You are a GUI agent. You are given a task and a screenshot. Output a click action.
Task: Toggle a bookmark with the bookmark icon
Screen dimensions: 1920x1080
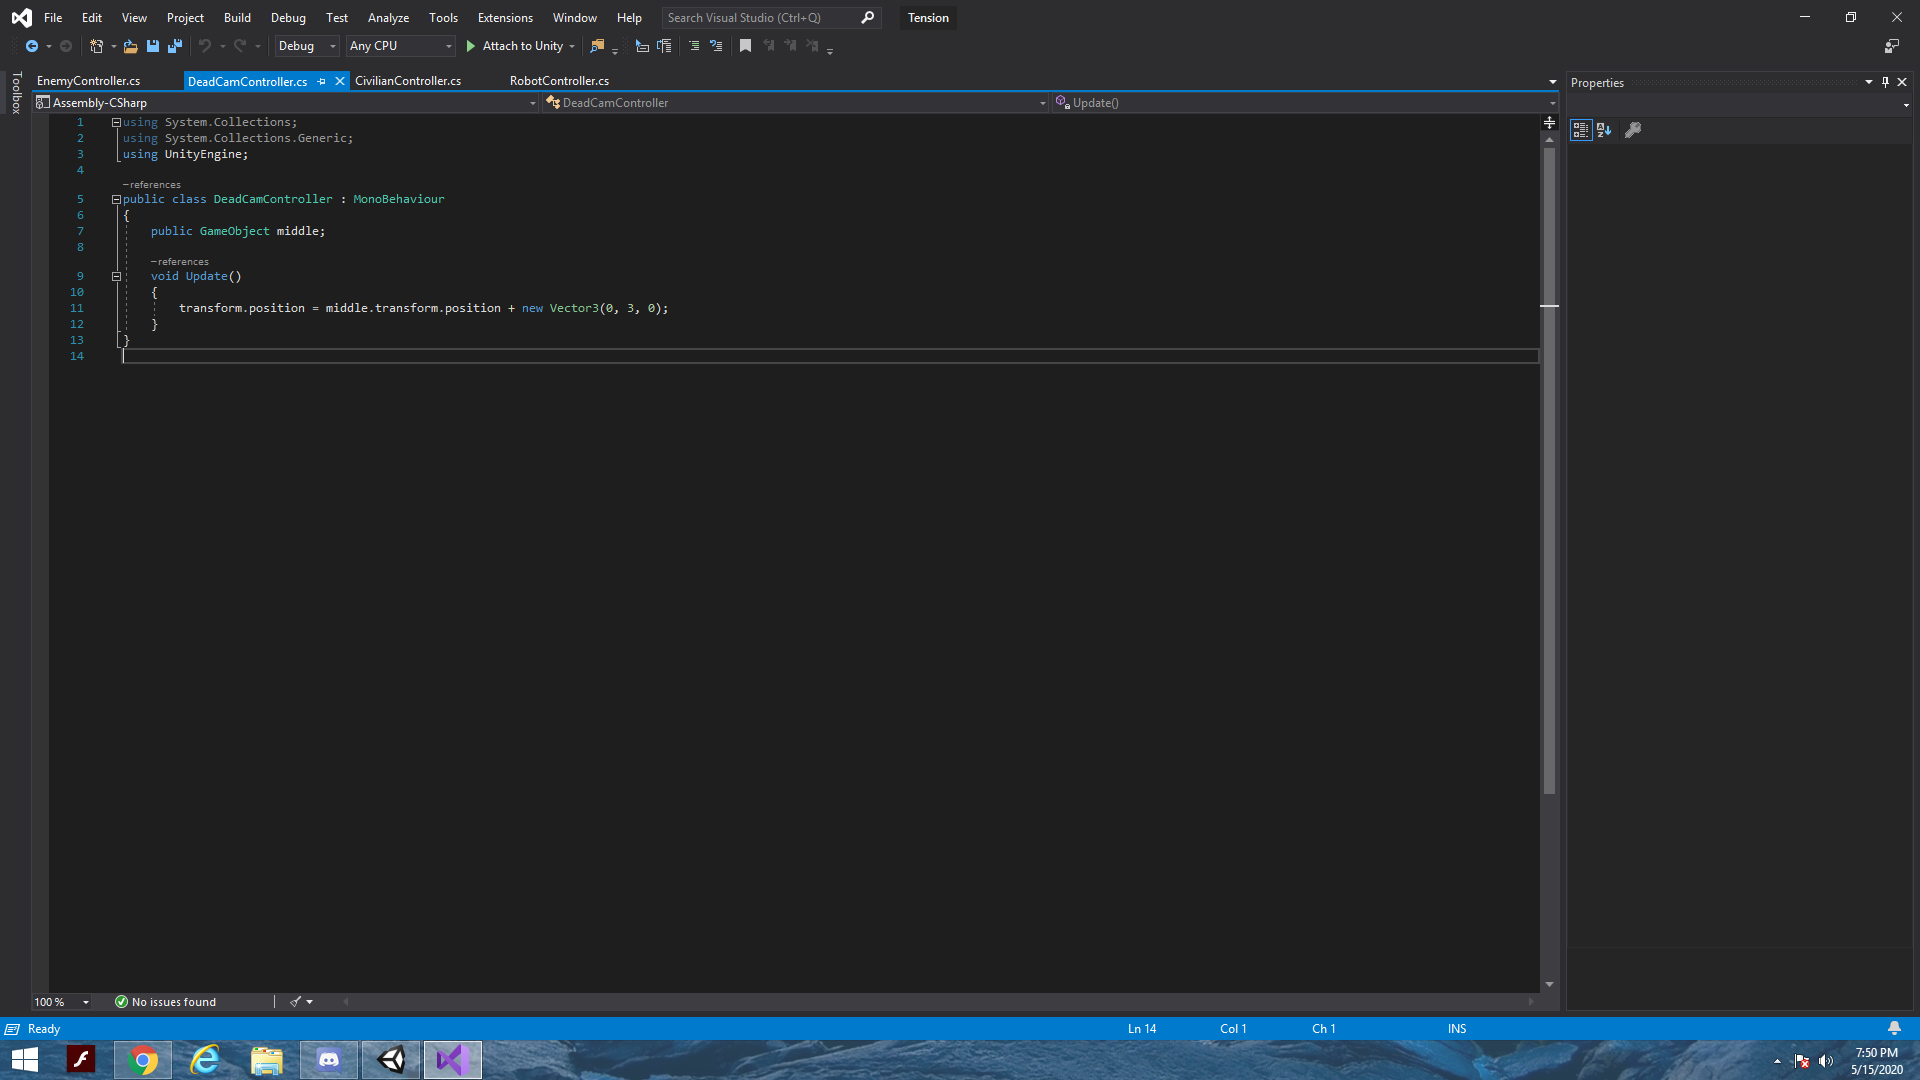tap(745, 46)
